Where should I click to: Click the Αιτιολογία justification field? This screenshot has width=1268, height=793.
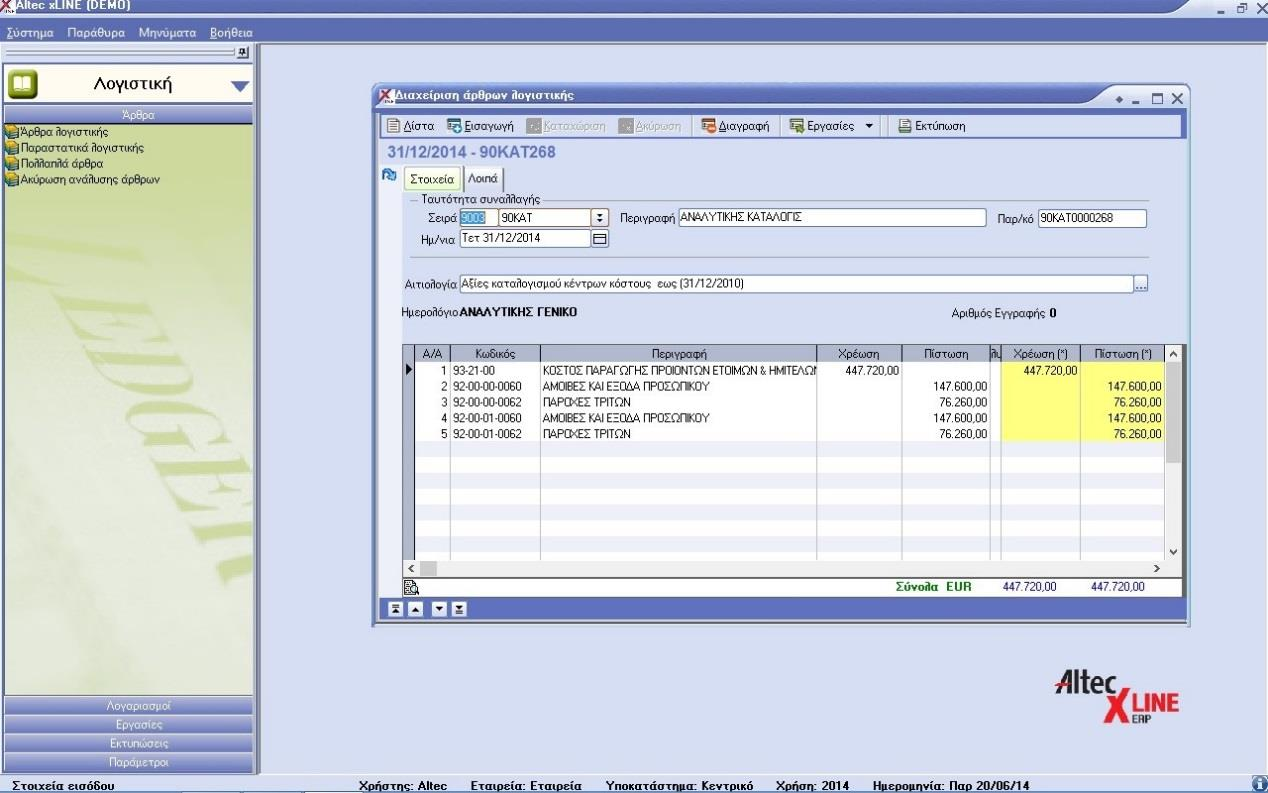coord(796,284)
